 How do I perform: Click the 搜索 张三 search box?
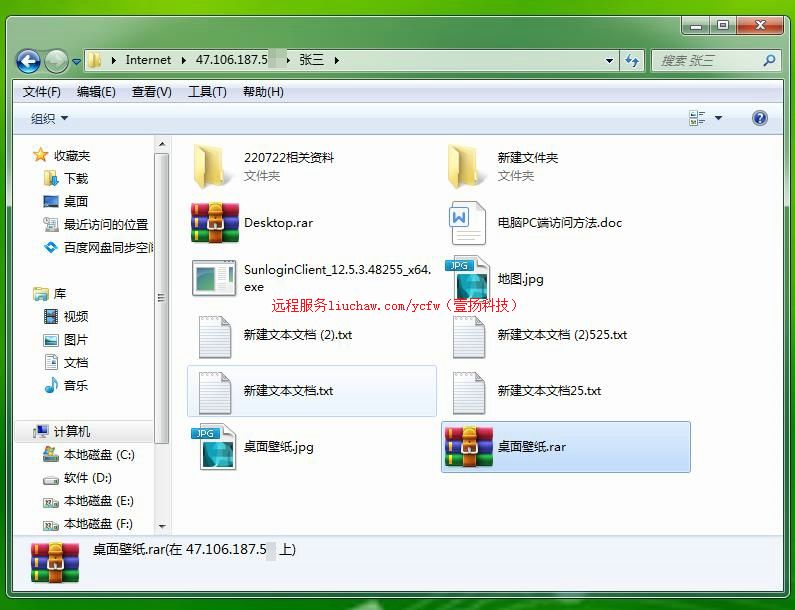click(x=706, y=61)
